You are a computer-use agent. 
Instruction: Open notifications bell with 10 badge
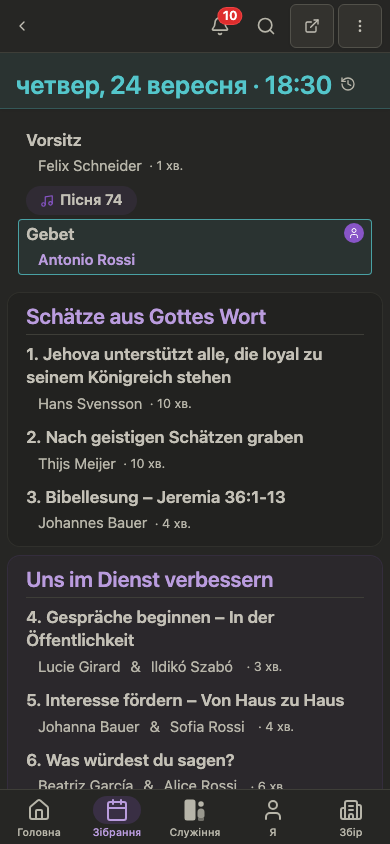pyautogui.click(x=220, y=26)
